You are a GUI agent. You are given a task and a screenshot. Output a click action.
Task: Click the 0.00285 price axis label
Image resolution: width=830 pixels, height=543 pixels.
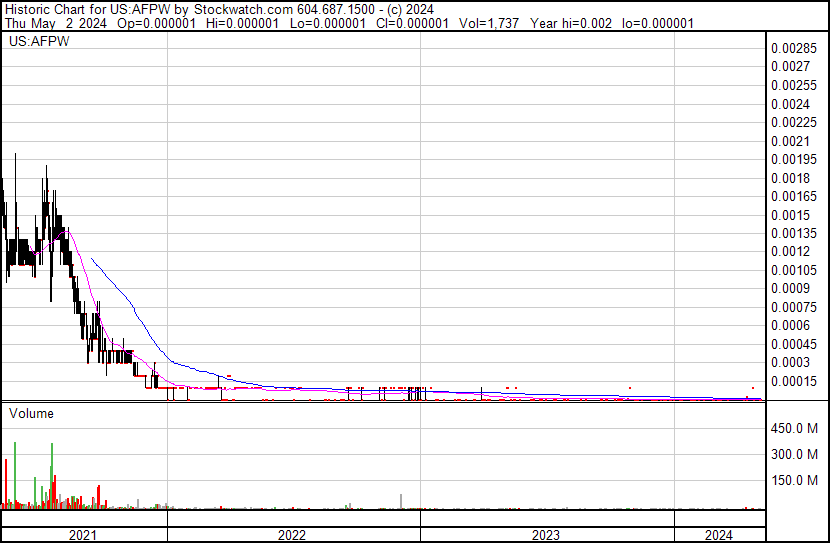coord(794,48)
